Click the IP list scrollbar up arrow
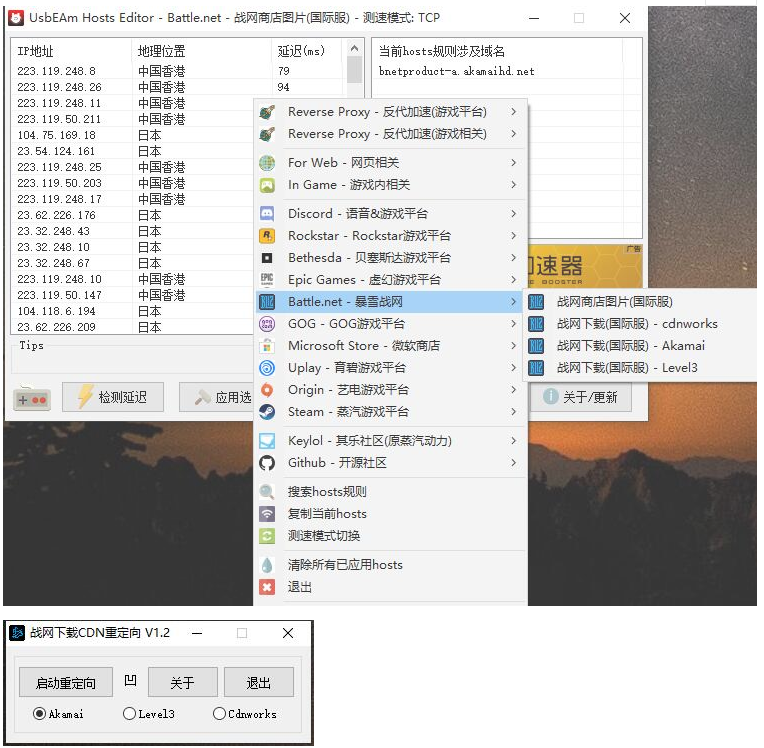 (355, 48)
